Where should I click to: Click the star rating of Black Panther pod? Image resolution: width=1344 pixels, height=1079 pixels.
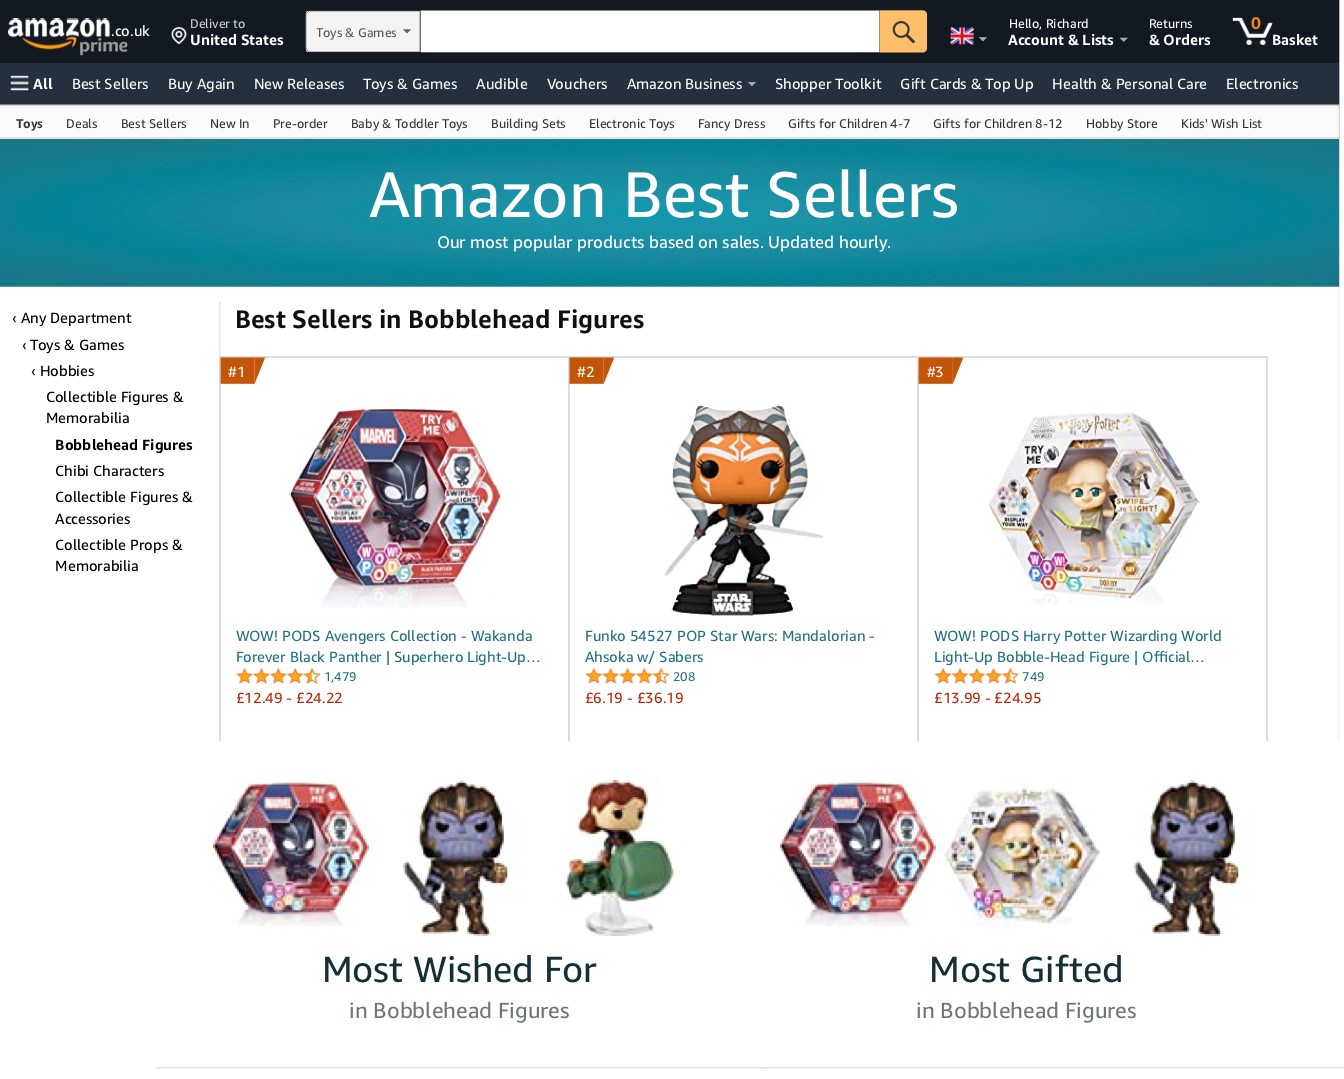tap(277, 677)
